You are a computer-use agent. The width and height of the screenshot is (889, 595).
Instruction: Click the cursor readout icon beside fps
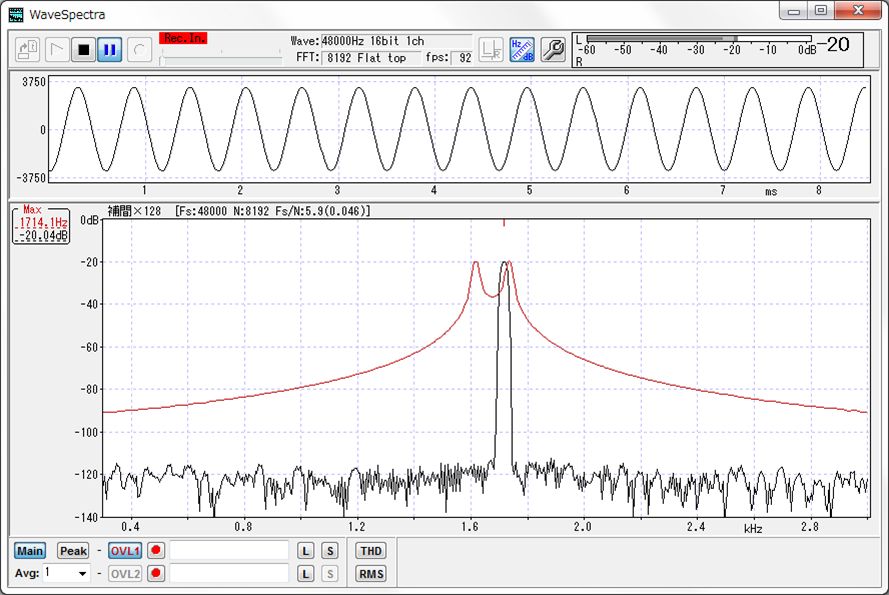491,49
